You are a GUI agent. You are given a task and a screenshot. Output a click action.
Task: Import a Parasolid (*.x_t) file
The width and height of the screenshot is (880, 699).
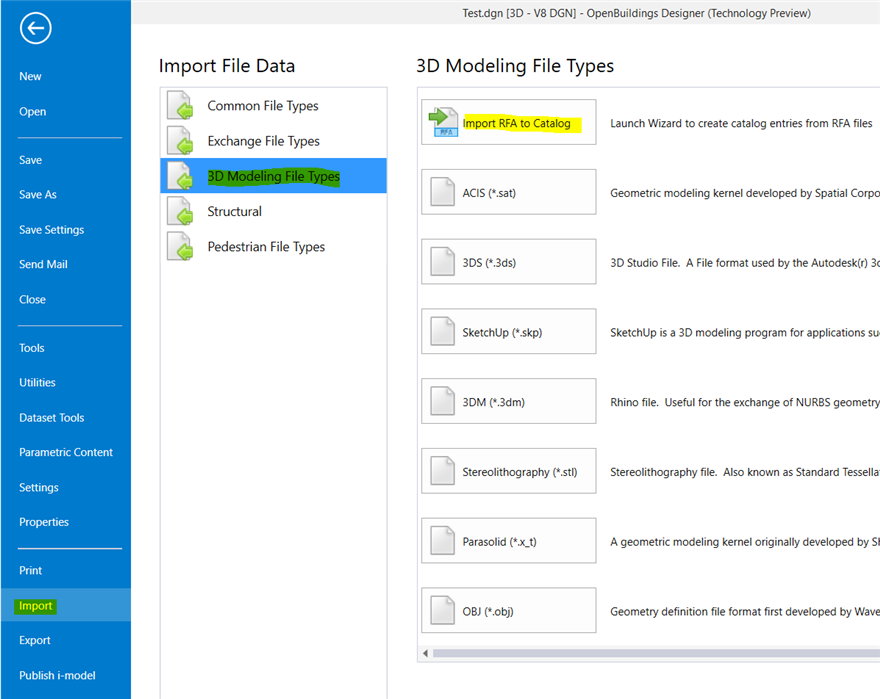(508, 541)
